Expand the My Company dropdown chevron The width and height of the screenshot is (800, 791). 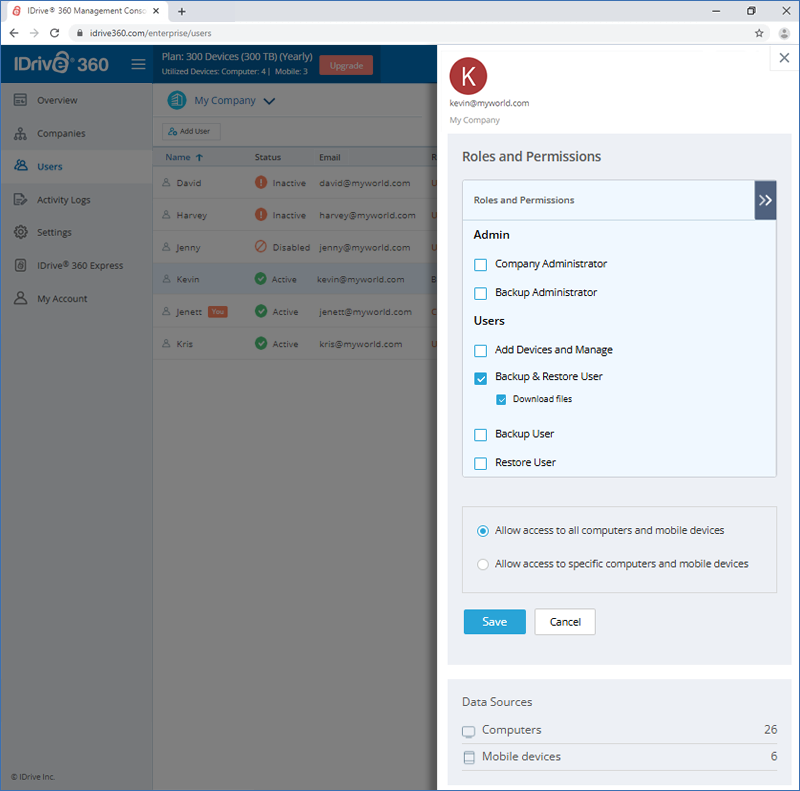[269, 101]
